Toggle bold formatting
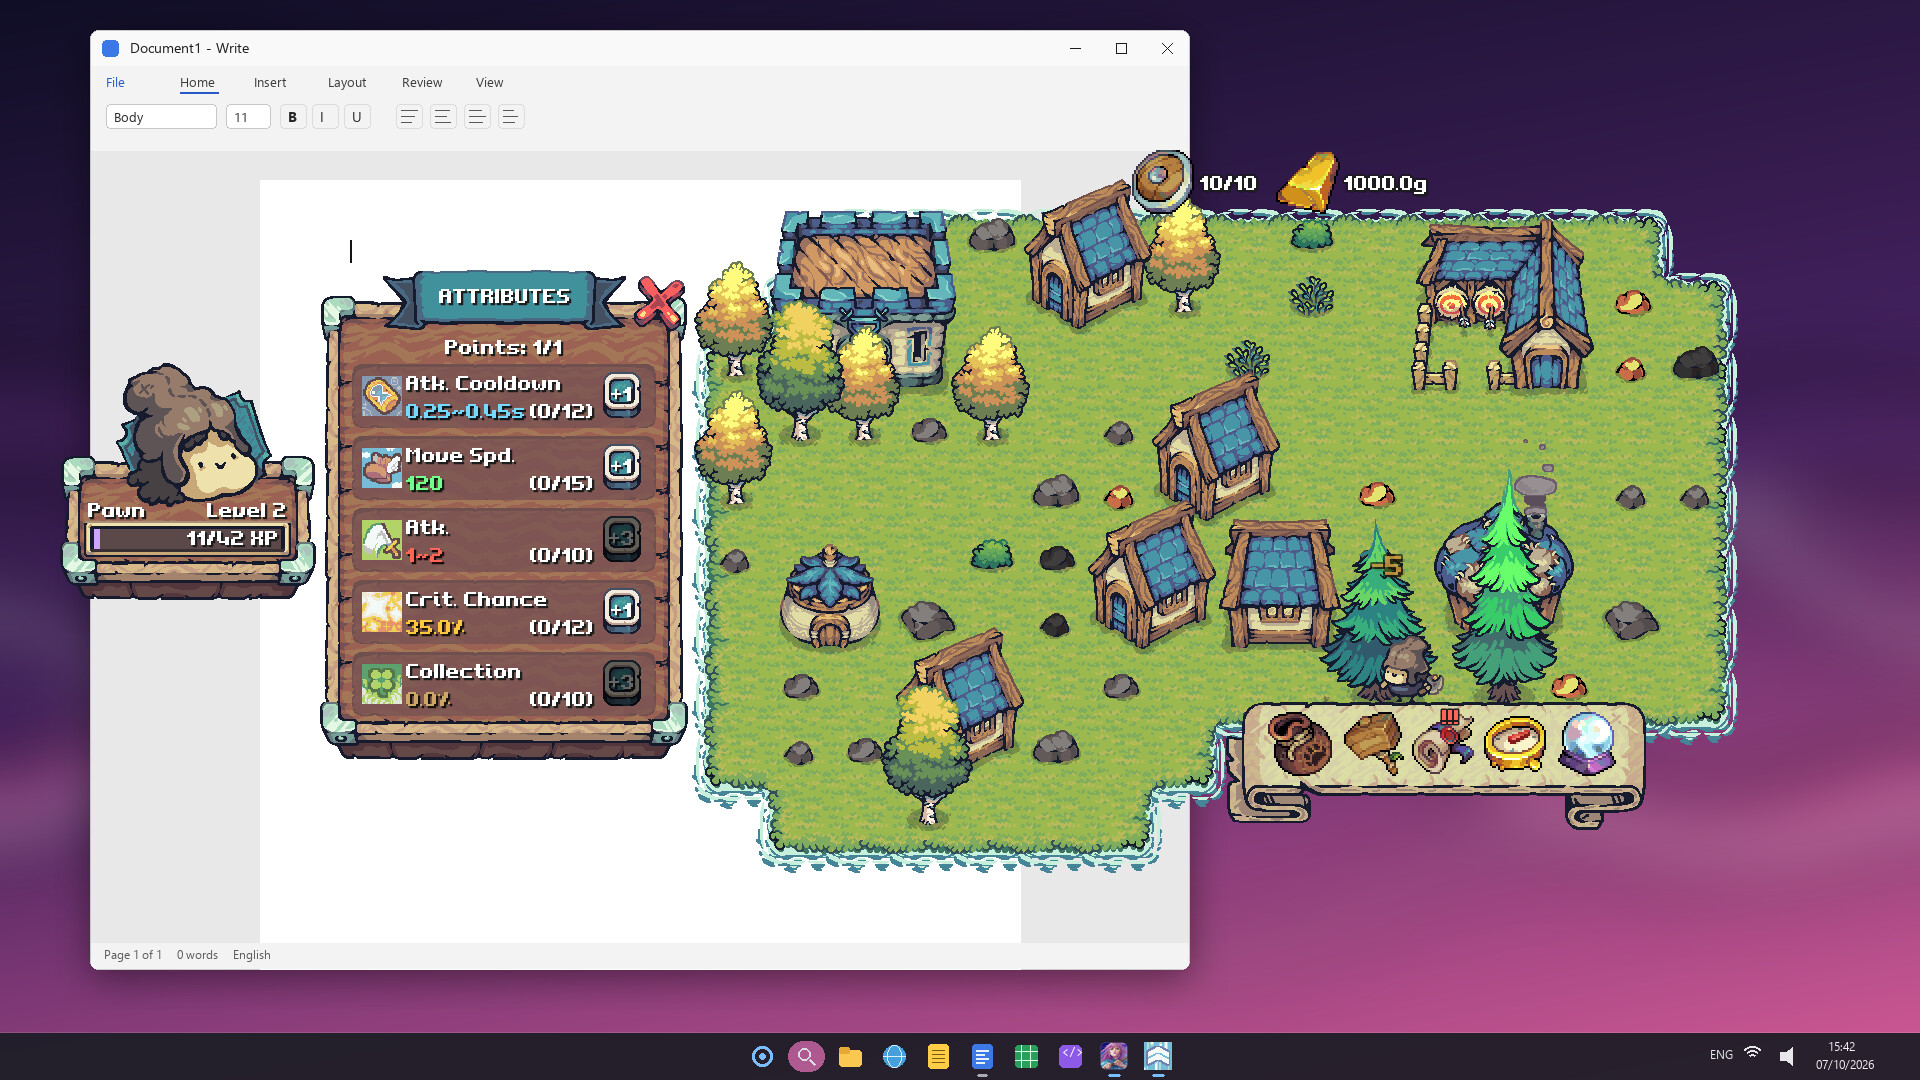The width and height of the screenshot is (1920, 1080). pos(292,117)
